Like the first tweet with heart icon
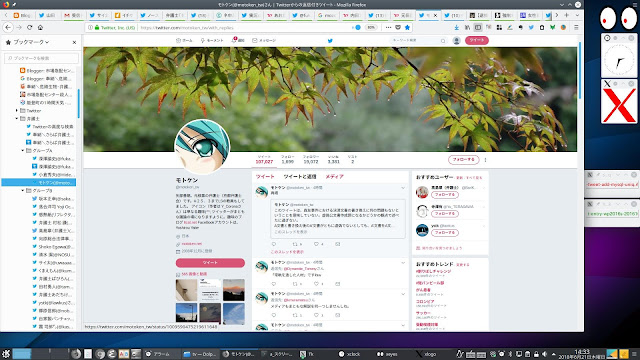Viewport: 640px width, 360px height. [x=316, y=244]
